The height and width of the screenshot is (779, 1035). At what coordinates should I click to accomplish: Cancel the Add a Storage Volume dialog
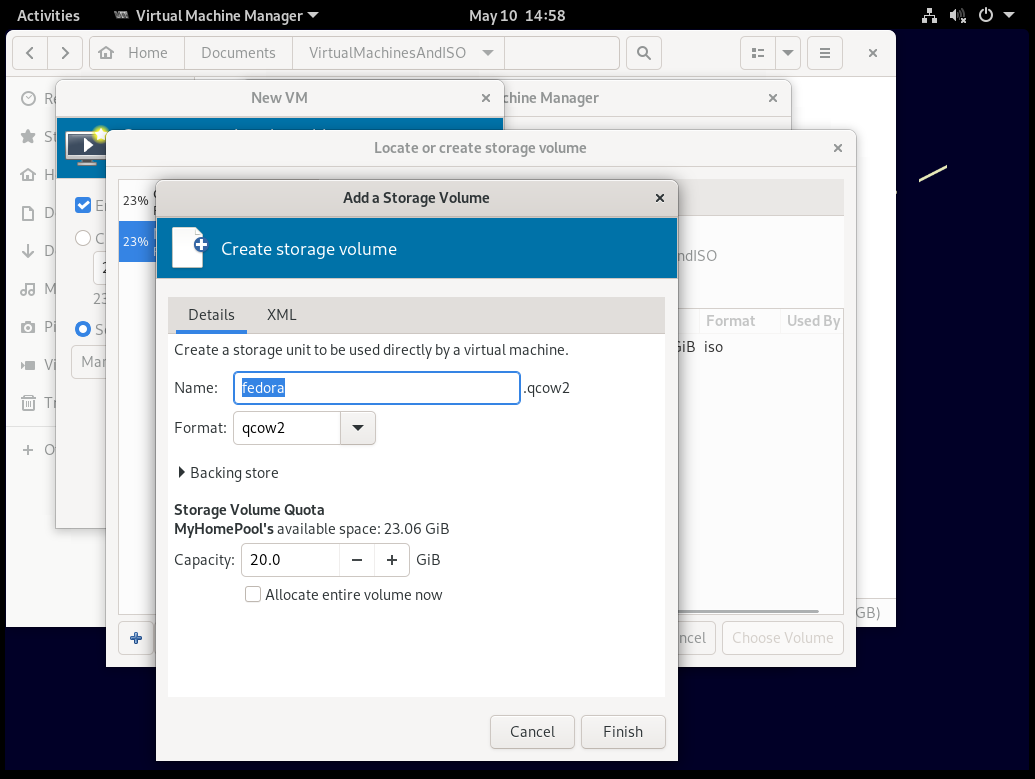pos(532,732)
